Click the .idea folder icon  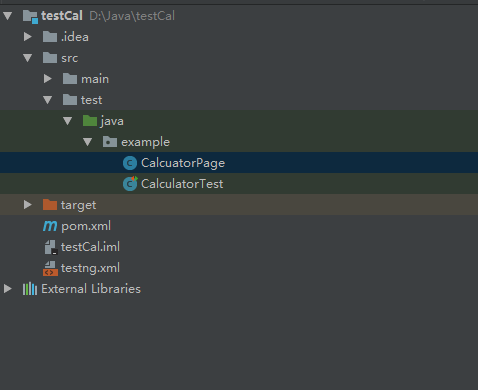click(50, 37)
